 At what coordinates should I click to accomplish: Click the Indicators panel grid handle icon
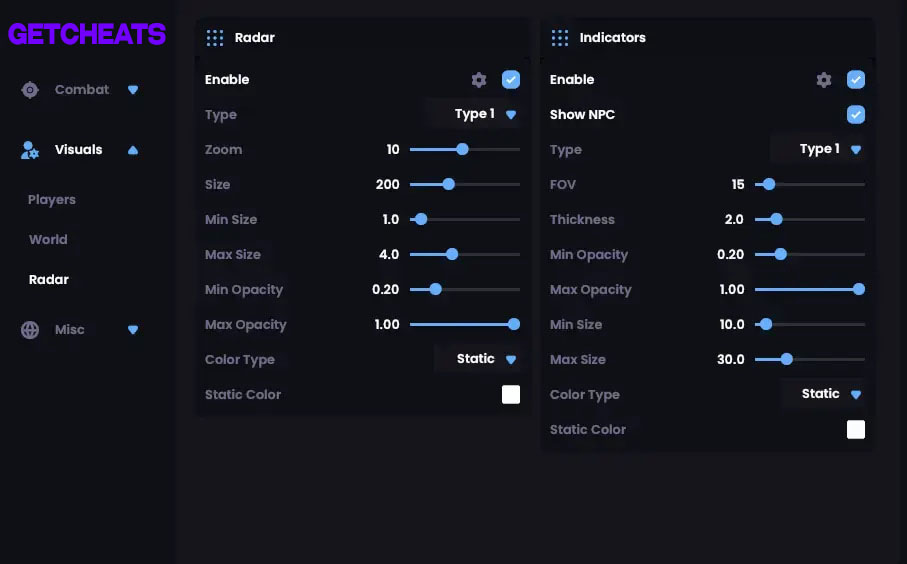pos(560,38)
